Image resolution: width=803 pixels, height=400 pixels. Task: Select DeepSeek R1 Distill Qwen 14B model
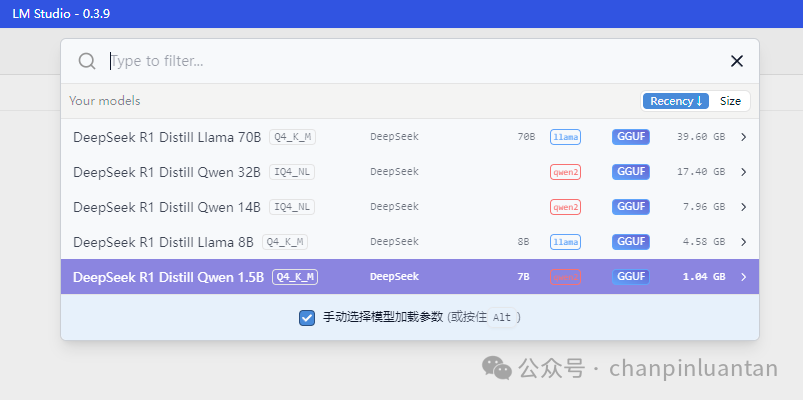[410, 207]
